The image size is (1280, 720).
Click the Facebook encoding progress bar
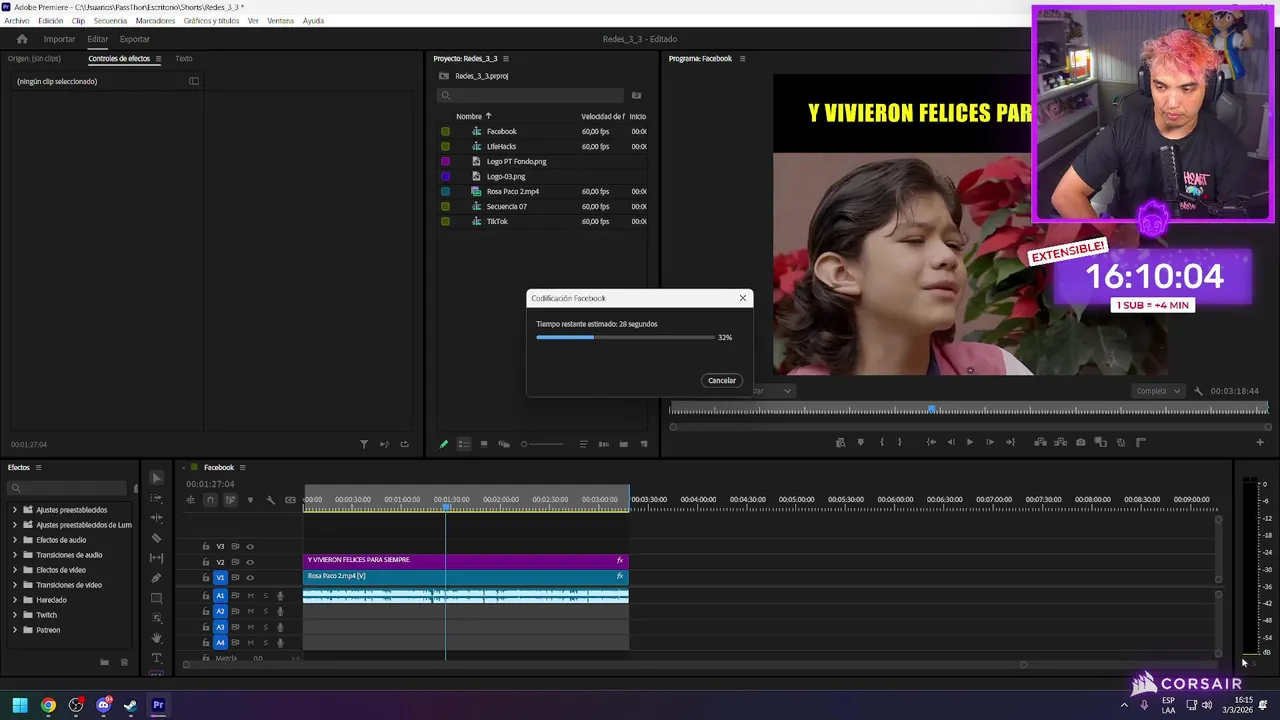625,337
